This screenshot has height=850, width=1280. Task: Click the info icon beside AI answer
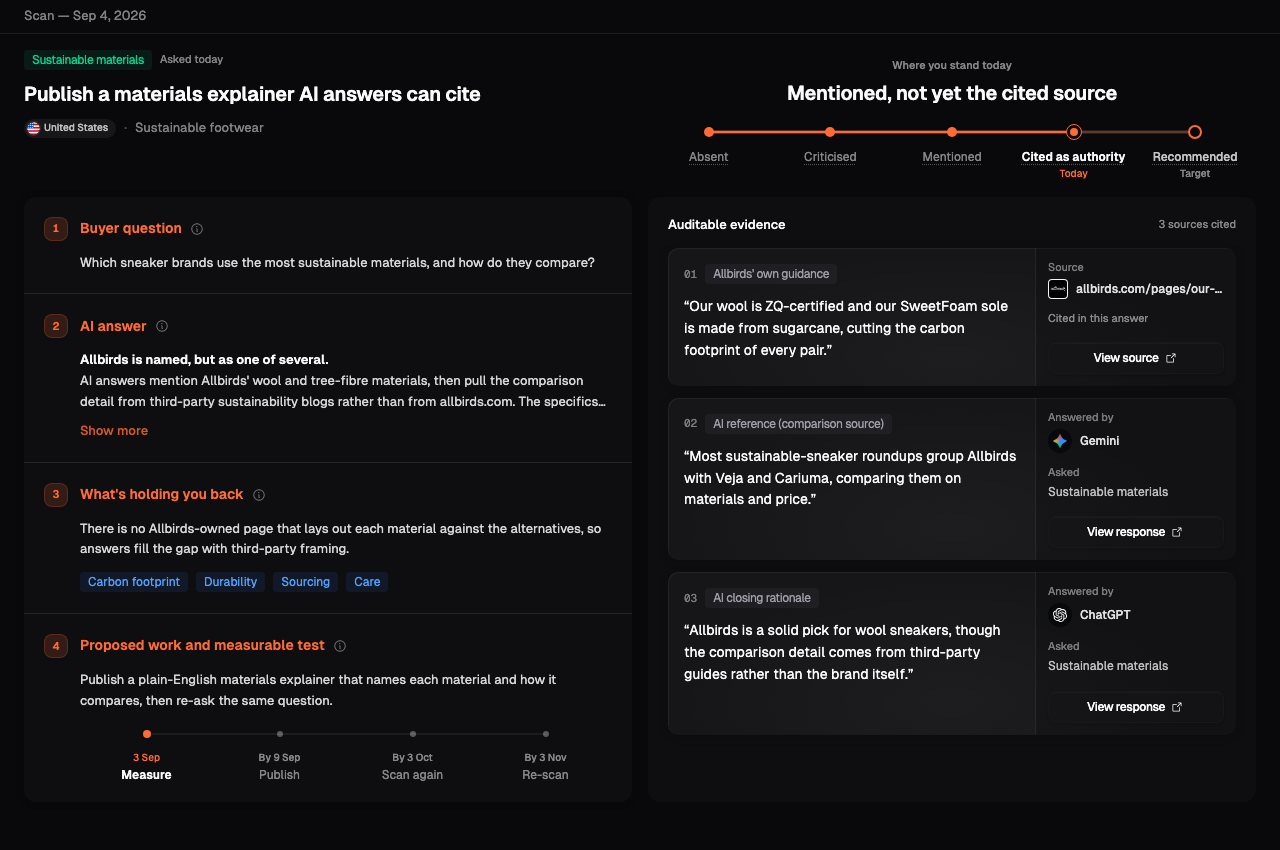point(162,326)
